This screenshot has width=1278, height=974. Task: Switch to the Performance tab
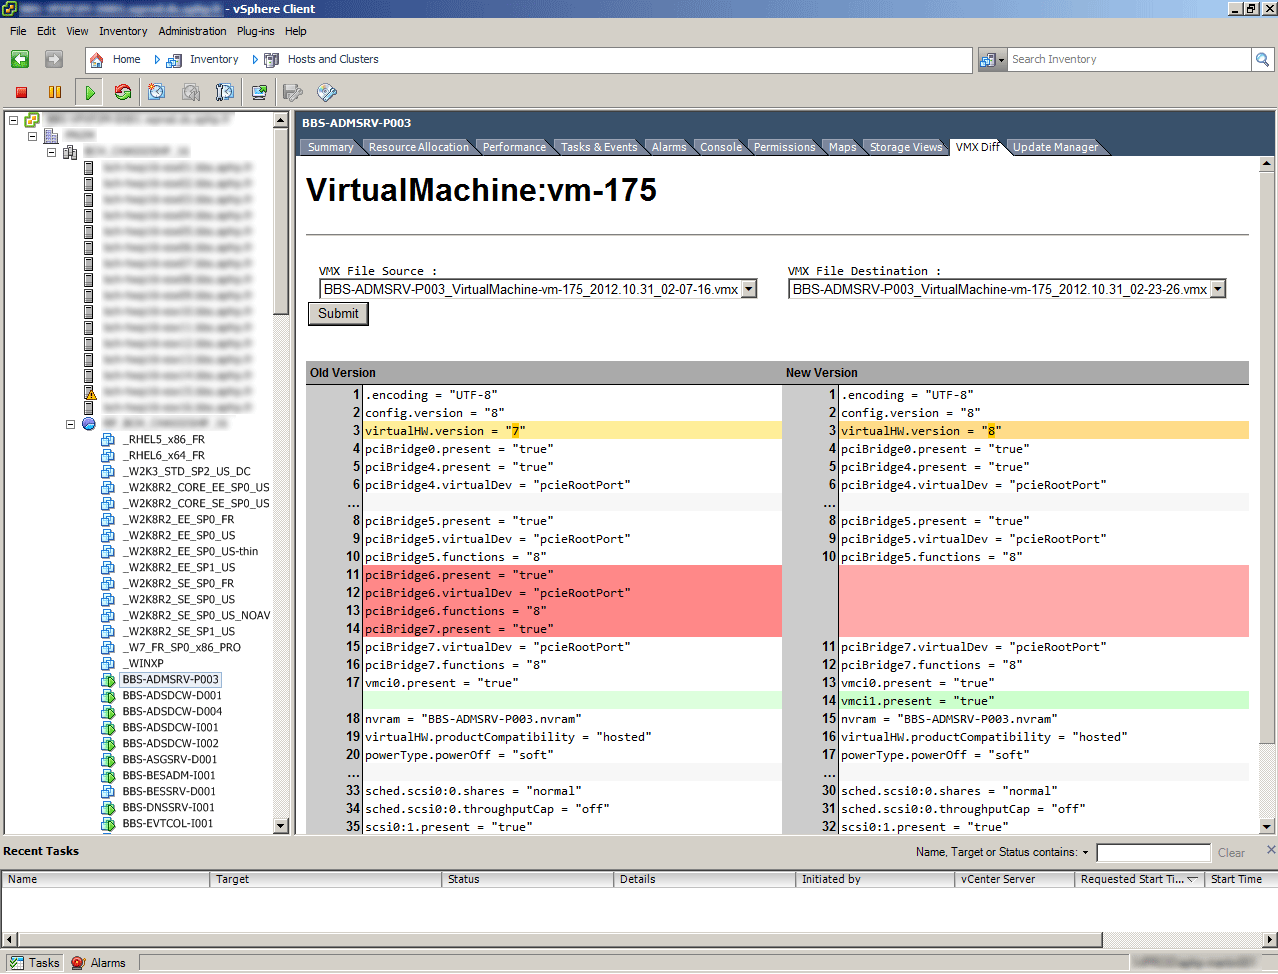coord(514,147)
